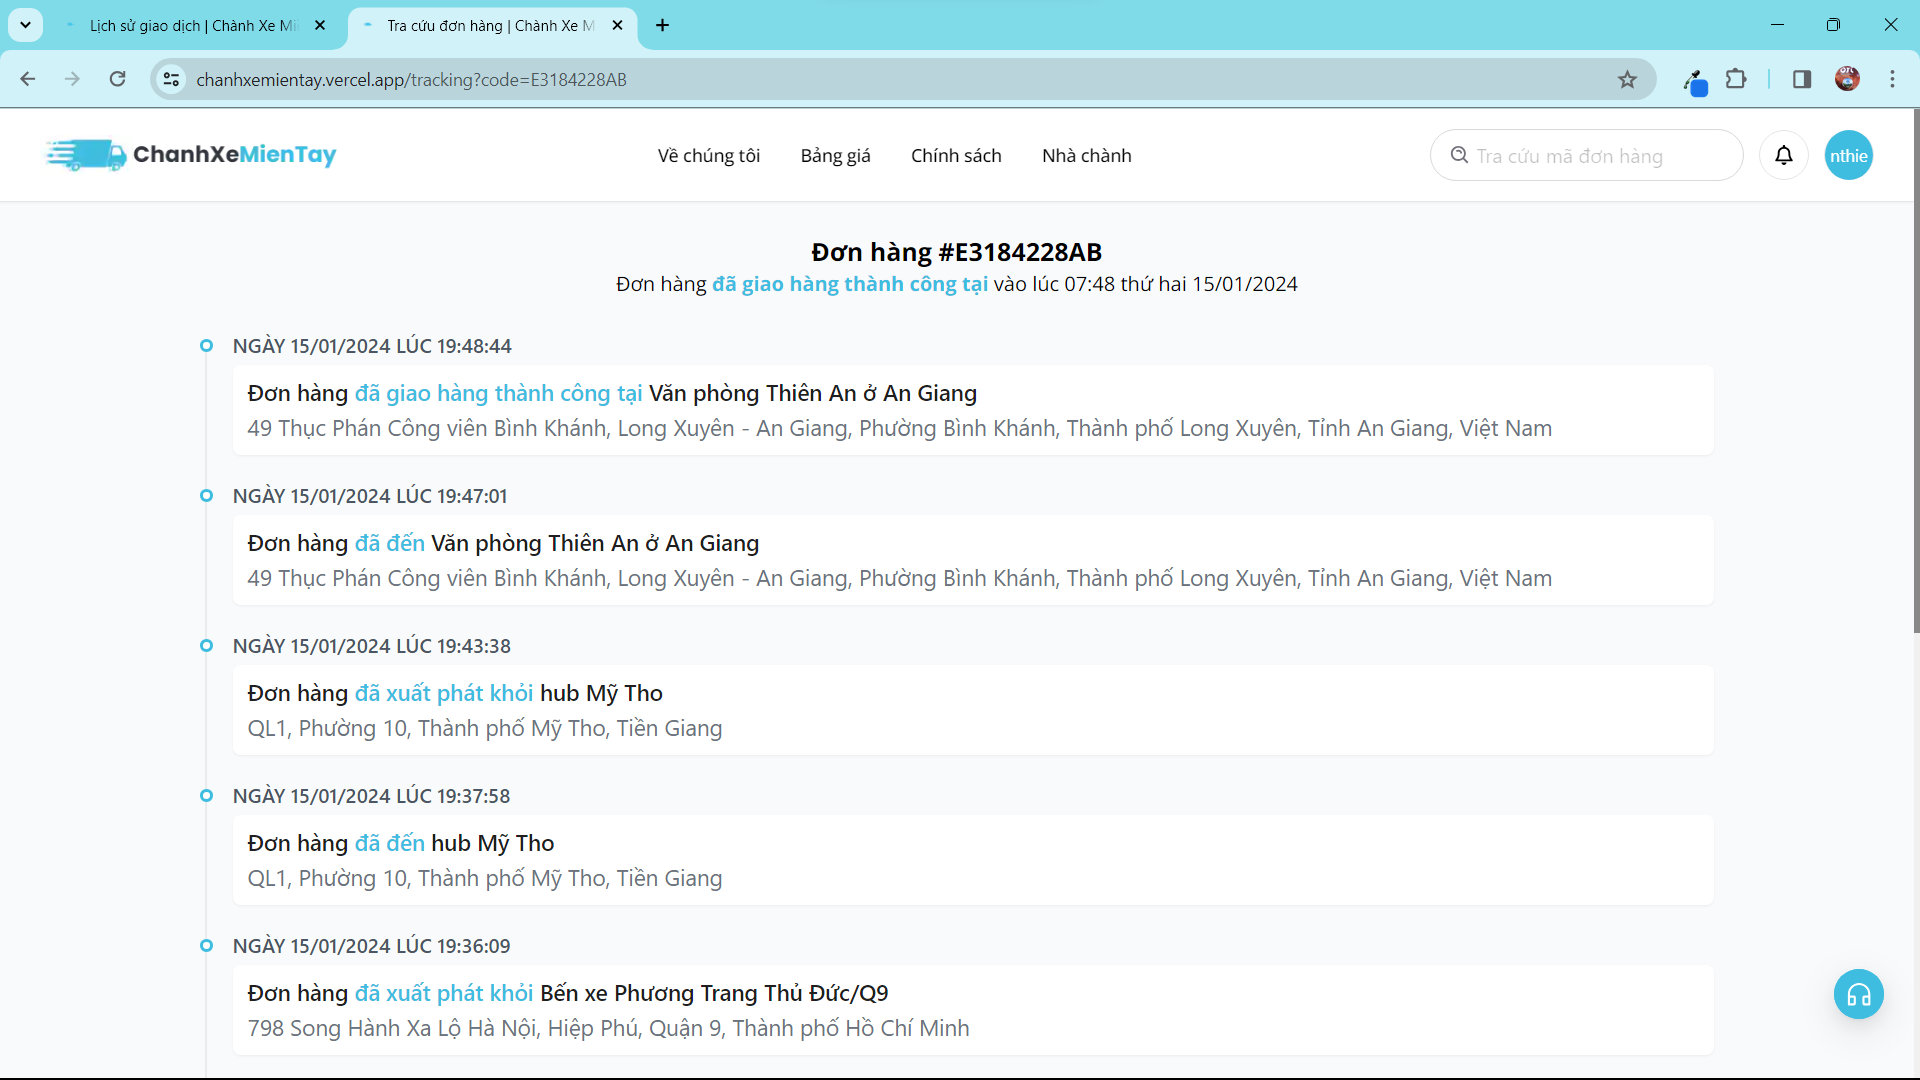Viewport: 1920px width, 1080px height.
Task: Open the Về chúng tôi menu link
Action: click(708, 156)
